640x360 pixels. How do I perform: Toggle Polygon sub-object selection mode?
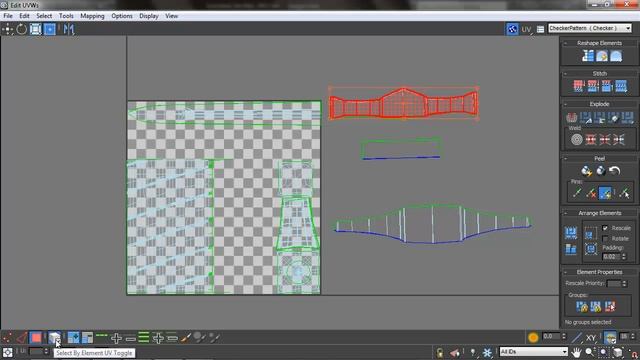click(36, 338)
